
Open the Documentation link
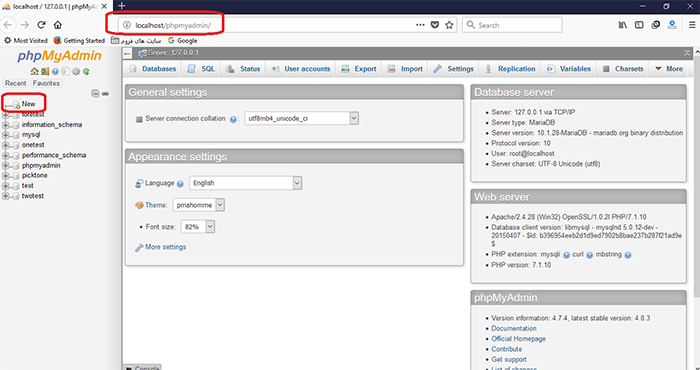pos(514,328)
